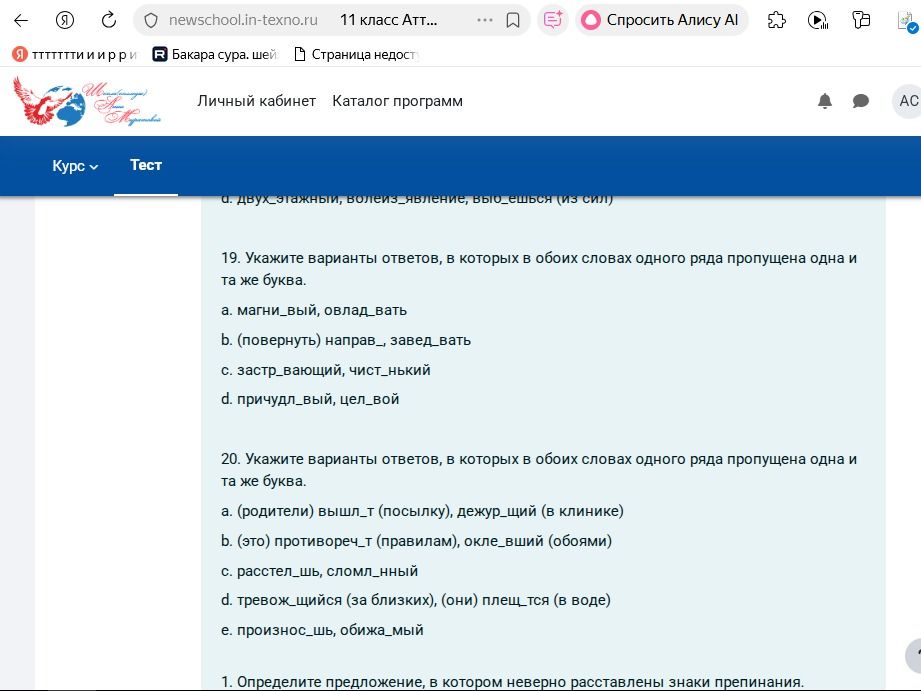The image size is (921, 691).
Task: Reload the page with the refresh icon
Action: pyautogui.click(x=109, y=21)
